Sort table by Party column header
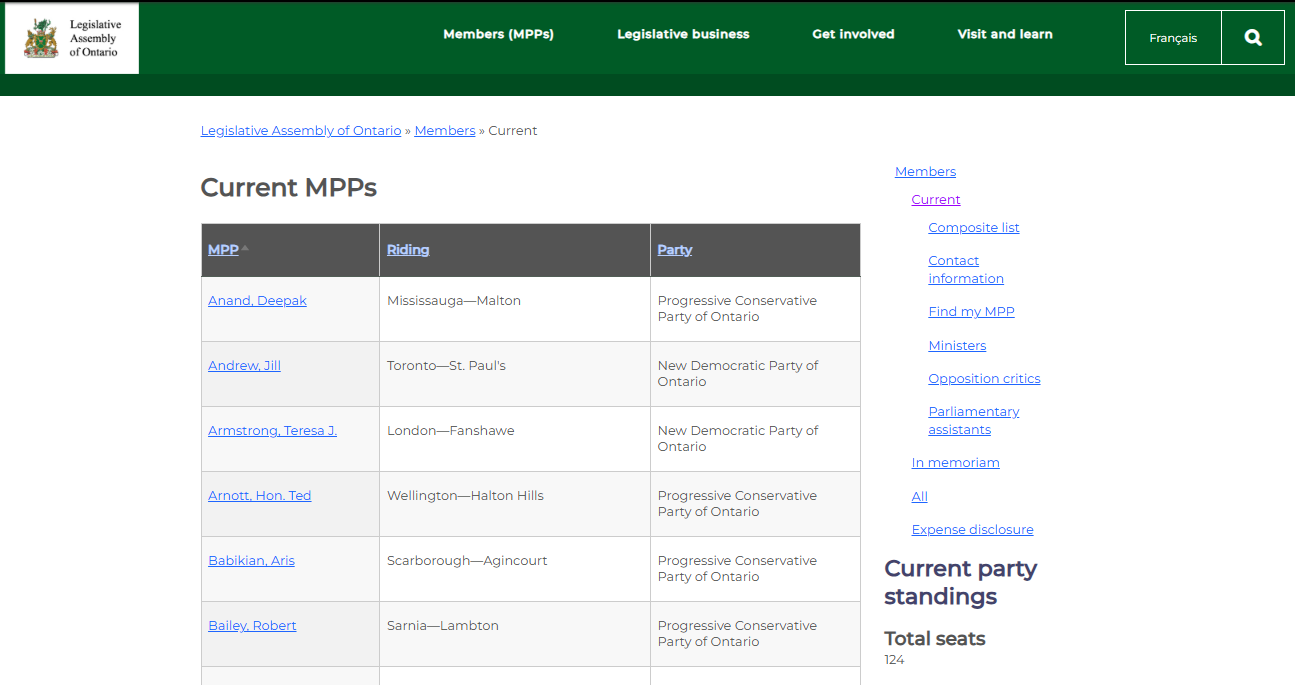Screen dimensions: 1295x685 (674, 250)
